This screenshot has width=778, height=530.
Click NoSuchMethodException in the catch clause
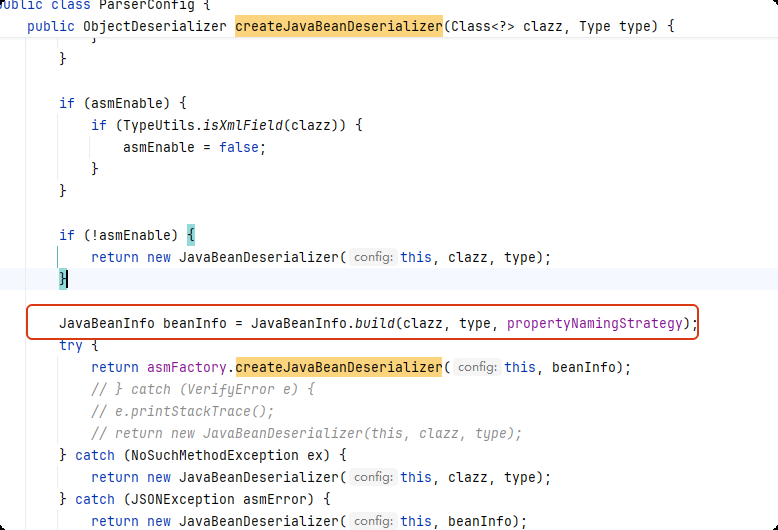point(214,455)
